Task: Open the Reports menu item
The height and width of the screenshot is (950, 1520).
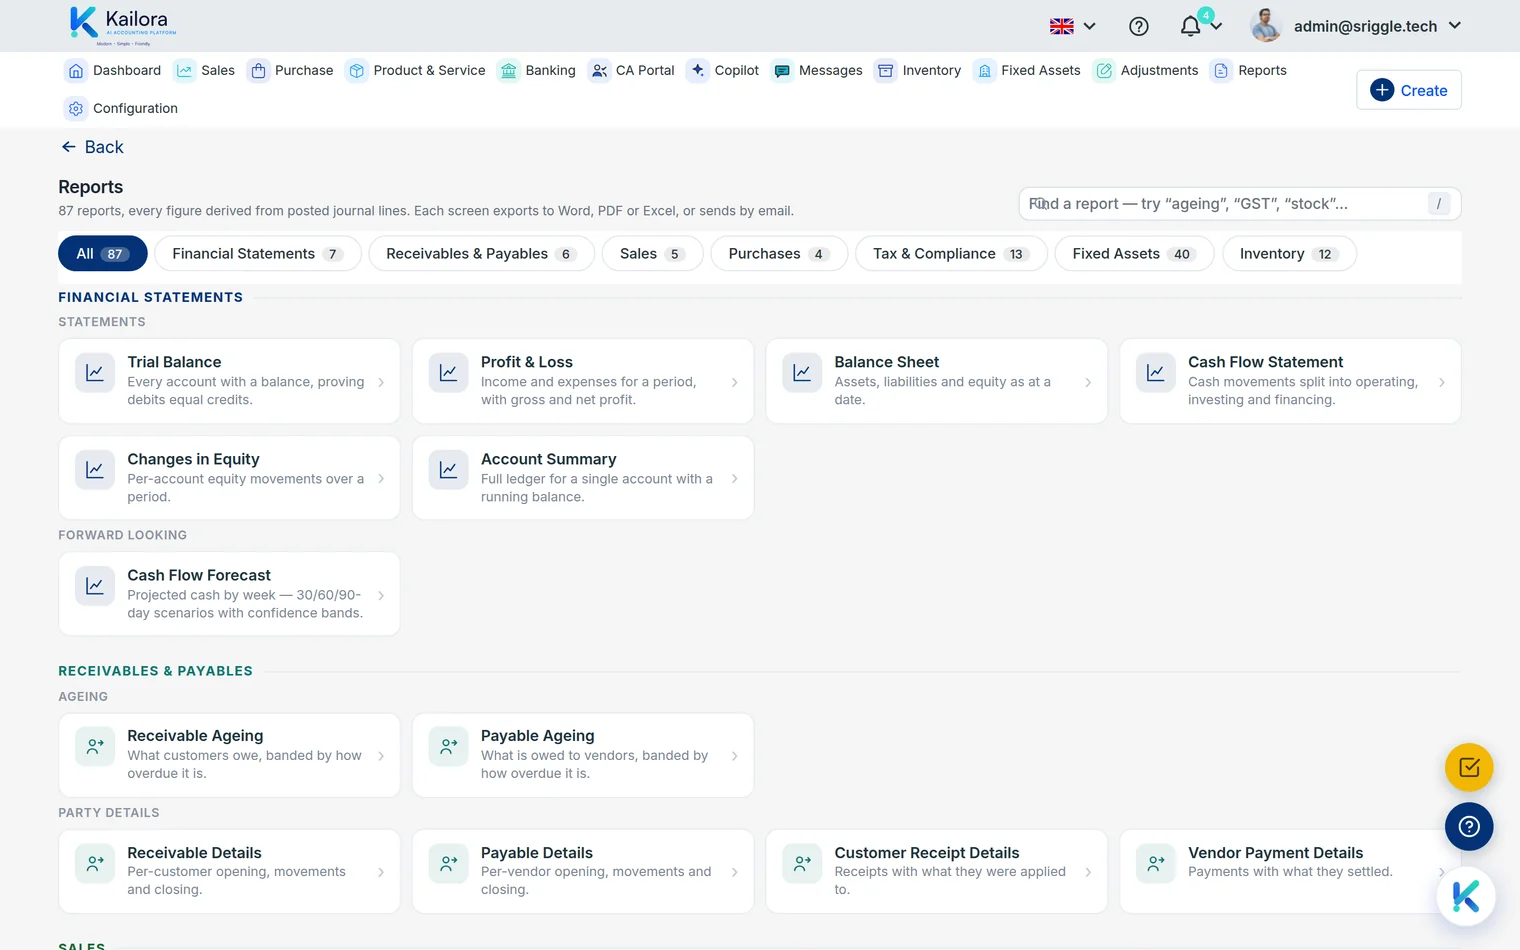Action: (x=1249, y=70)
